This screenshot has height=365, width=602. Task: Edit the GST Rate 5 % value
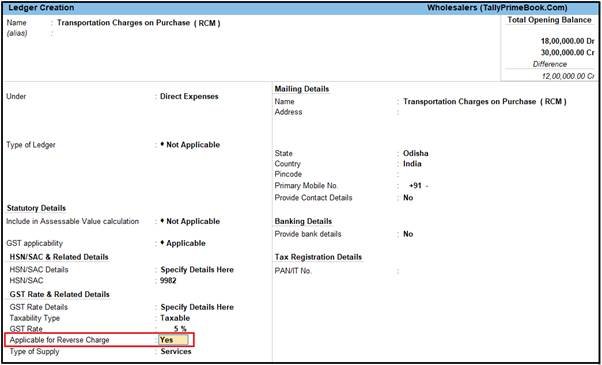[180, 329]
